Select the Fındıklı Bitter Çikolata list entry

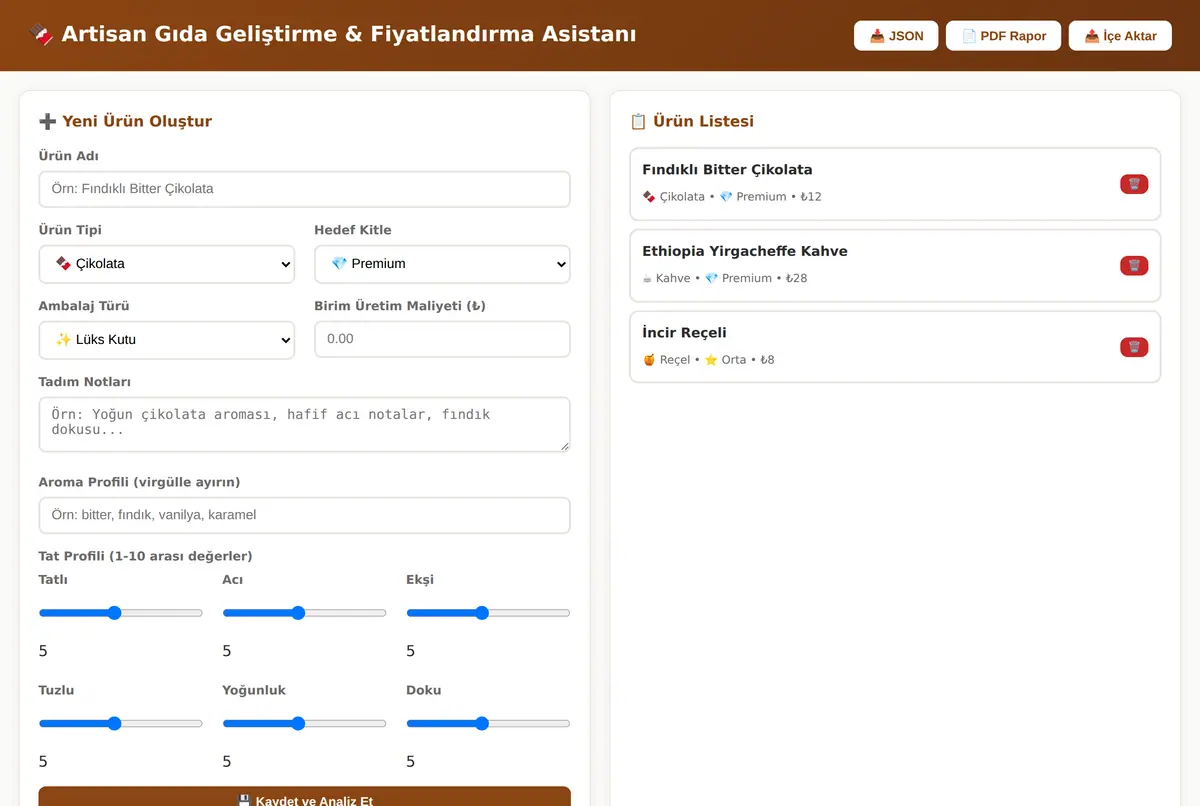[x=895, y=184]
